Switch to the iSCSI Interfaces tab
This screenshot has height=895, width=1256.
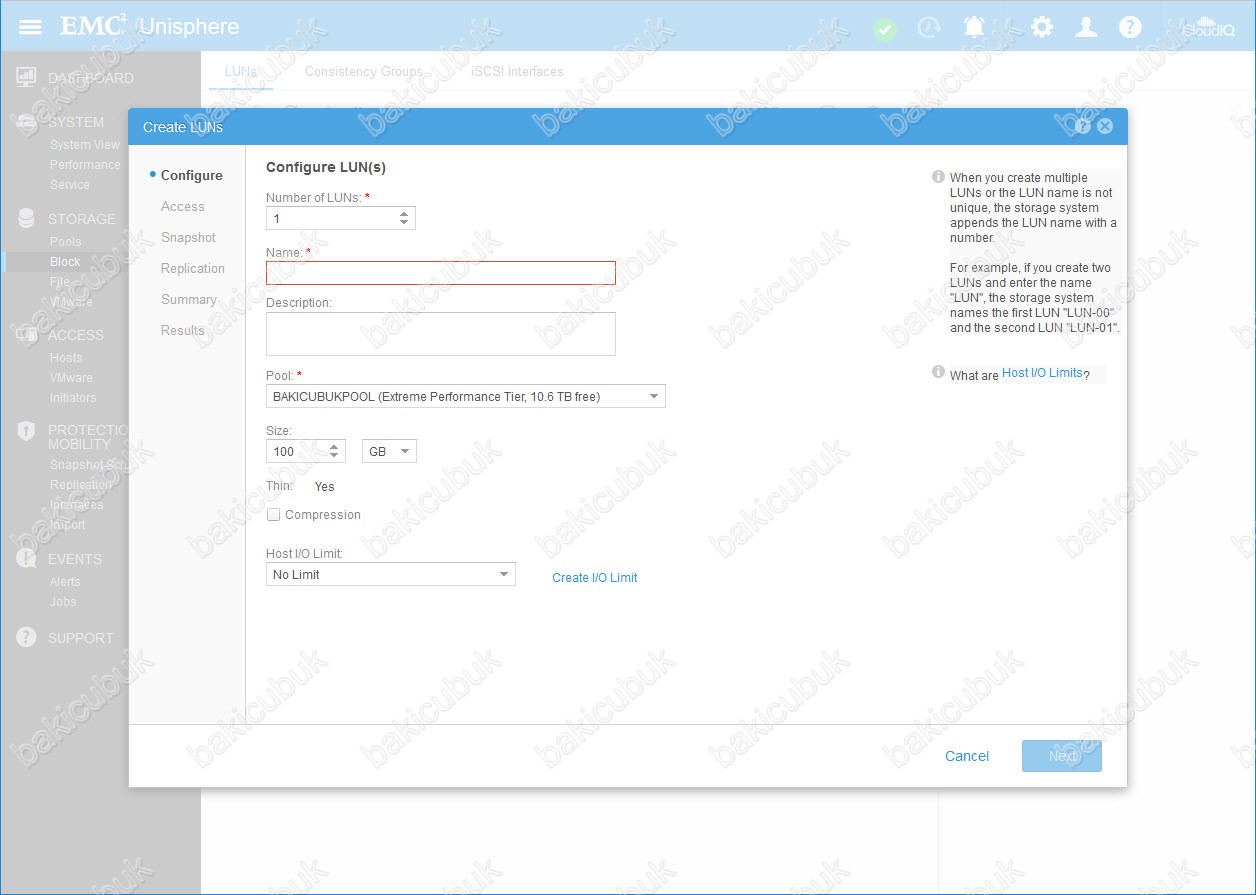click(517, 72)
